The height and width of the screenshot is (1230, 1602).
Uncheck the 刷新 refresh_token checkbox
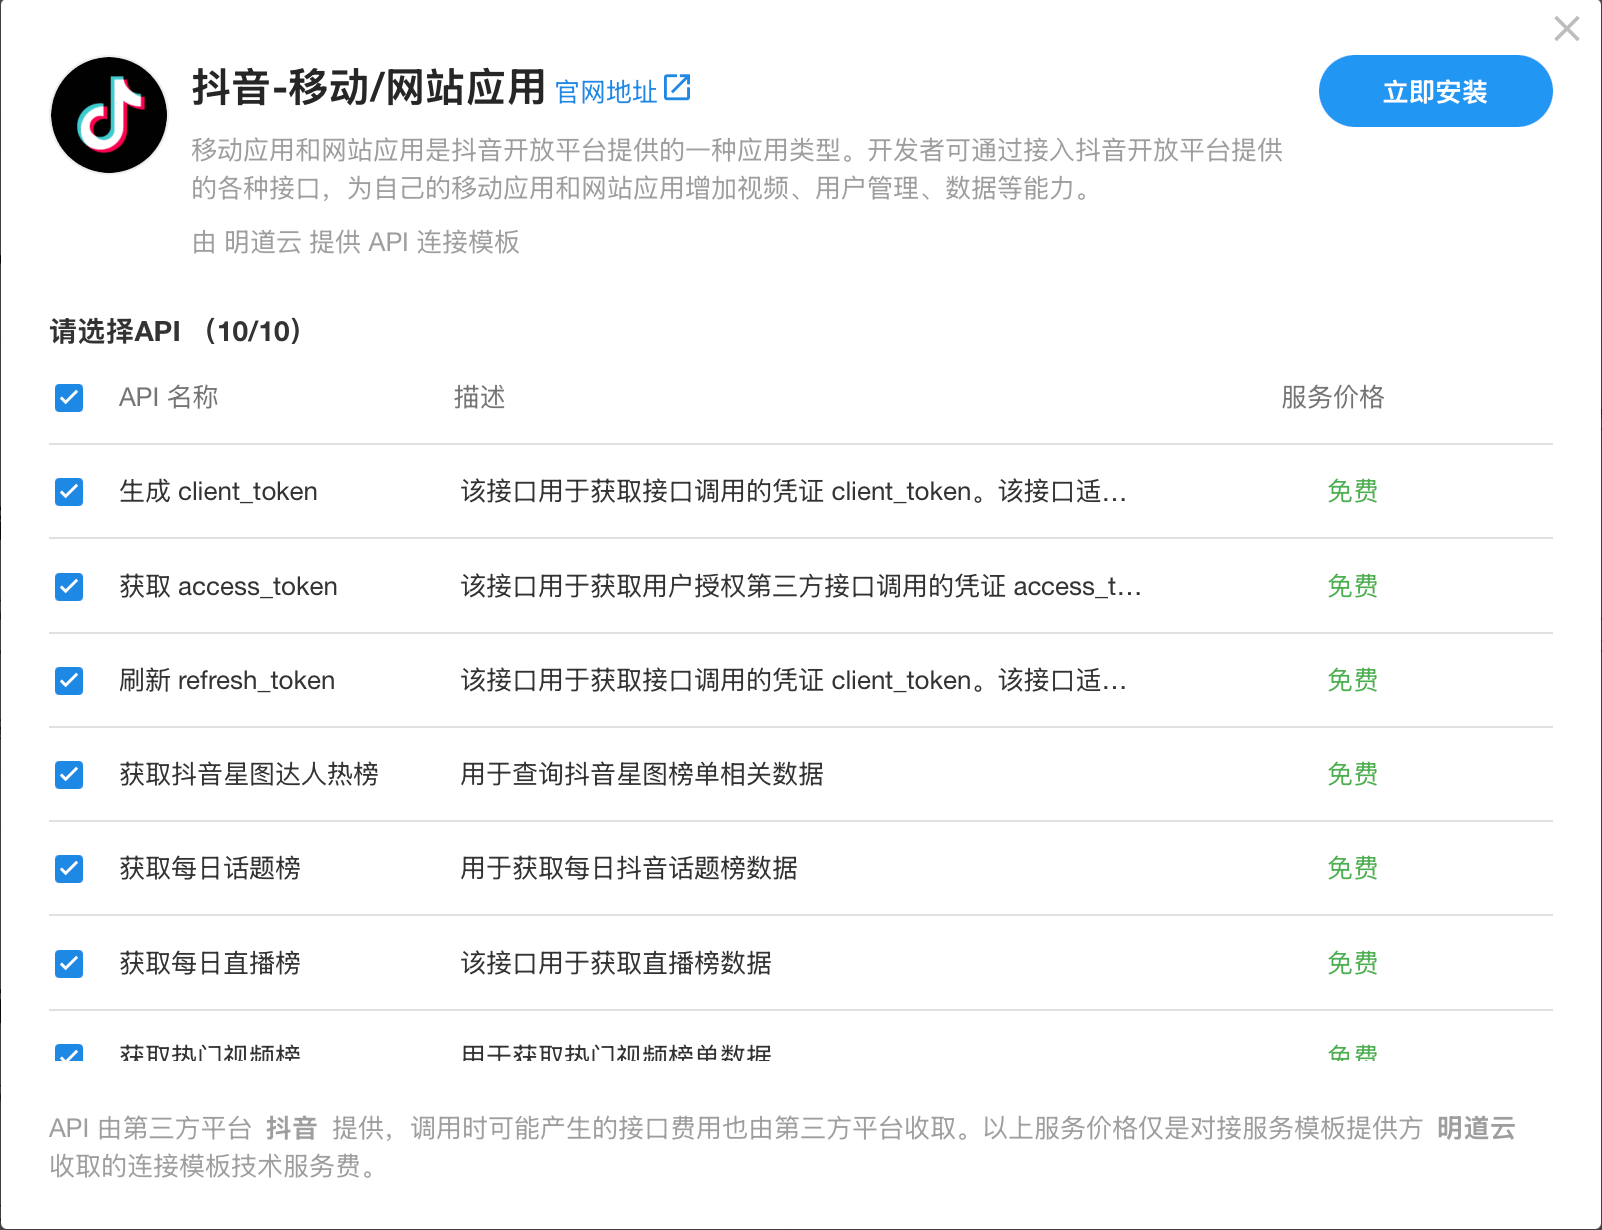(x=69, y=681)
